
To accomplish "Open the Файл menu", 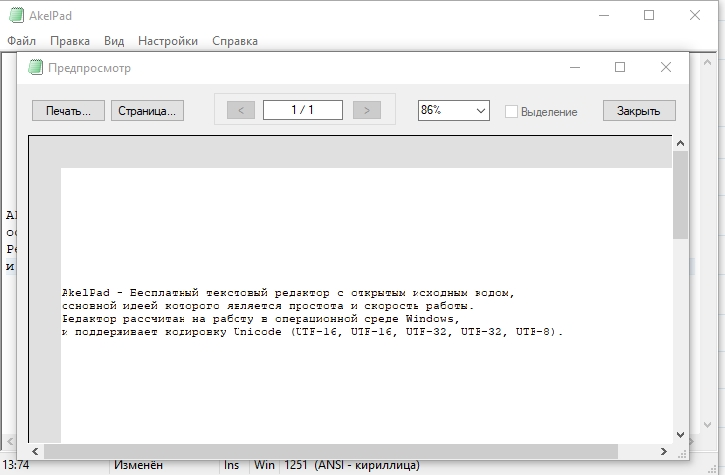I will [x=21, y=41].
